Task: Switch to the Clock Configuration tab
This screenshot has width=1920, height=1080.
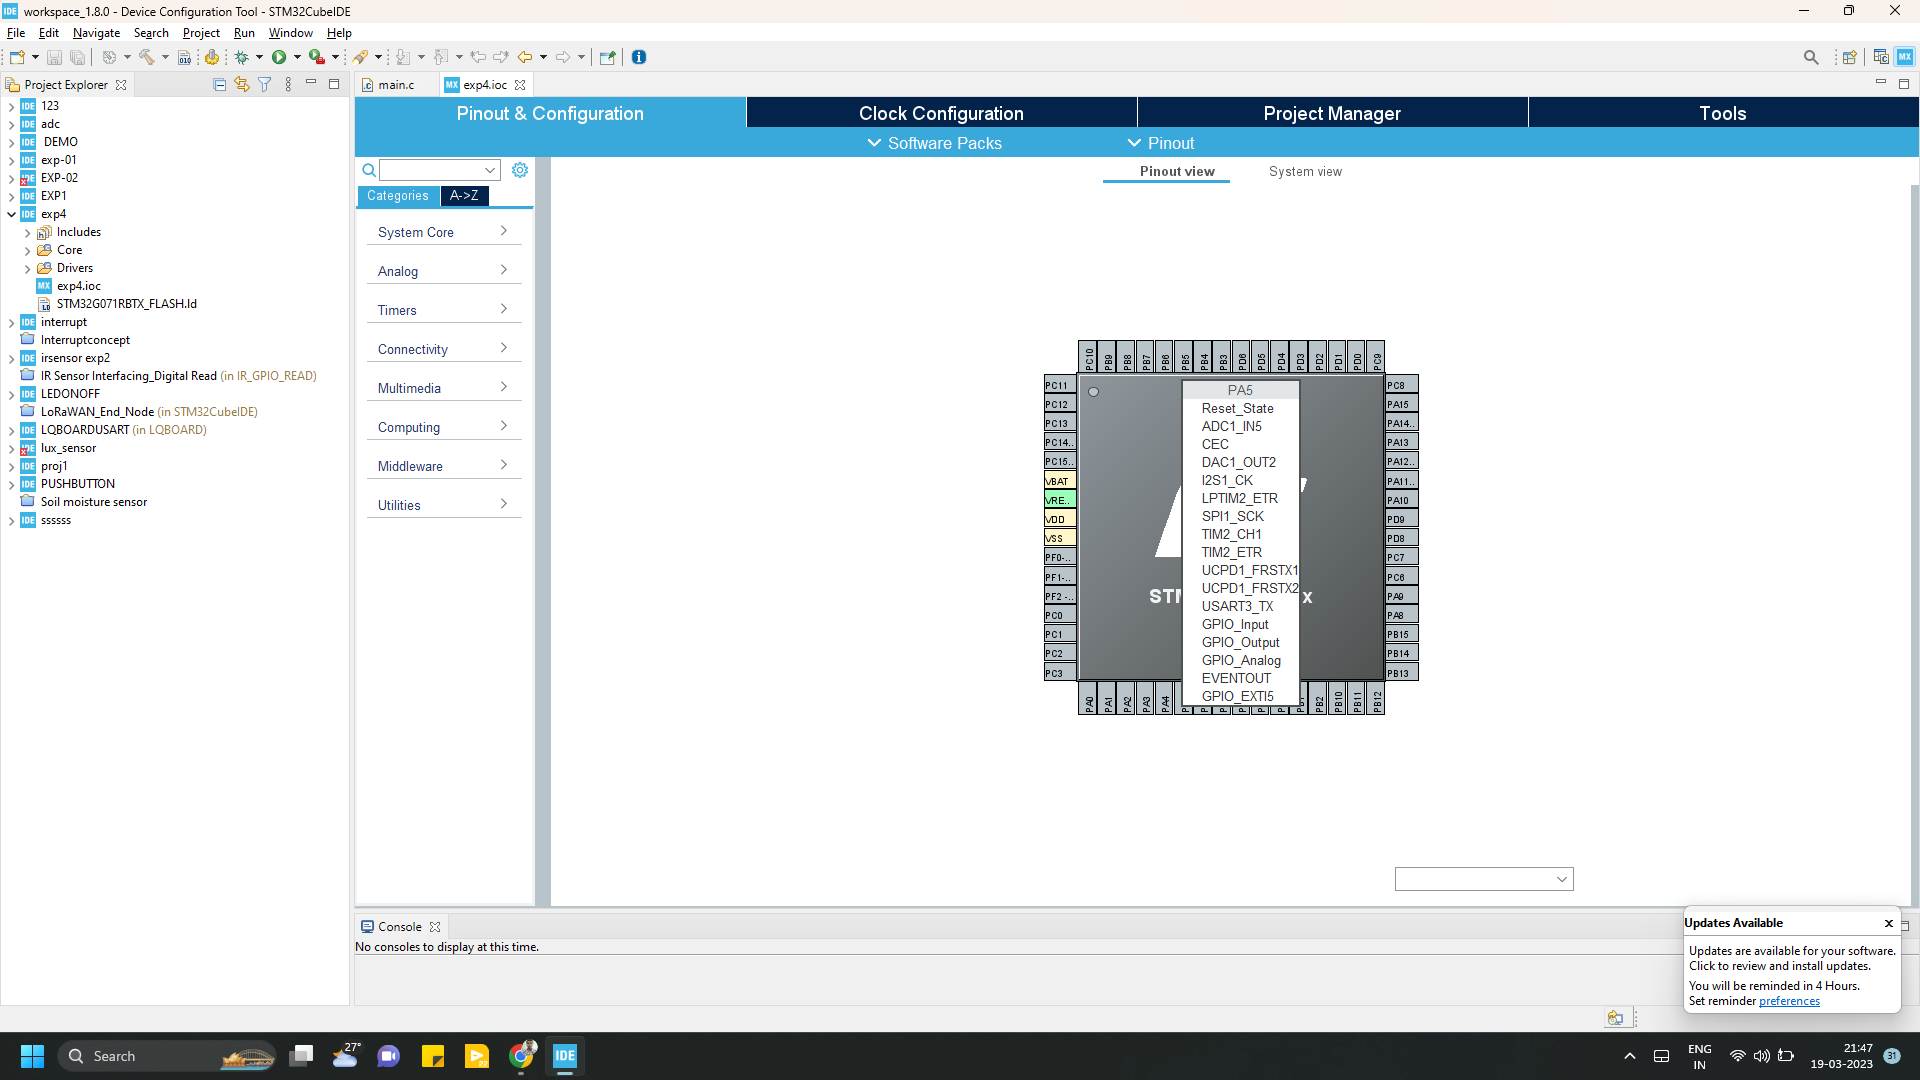Action: click(x=940, y=113)
